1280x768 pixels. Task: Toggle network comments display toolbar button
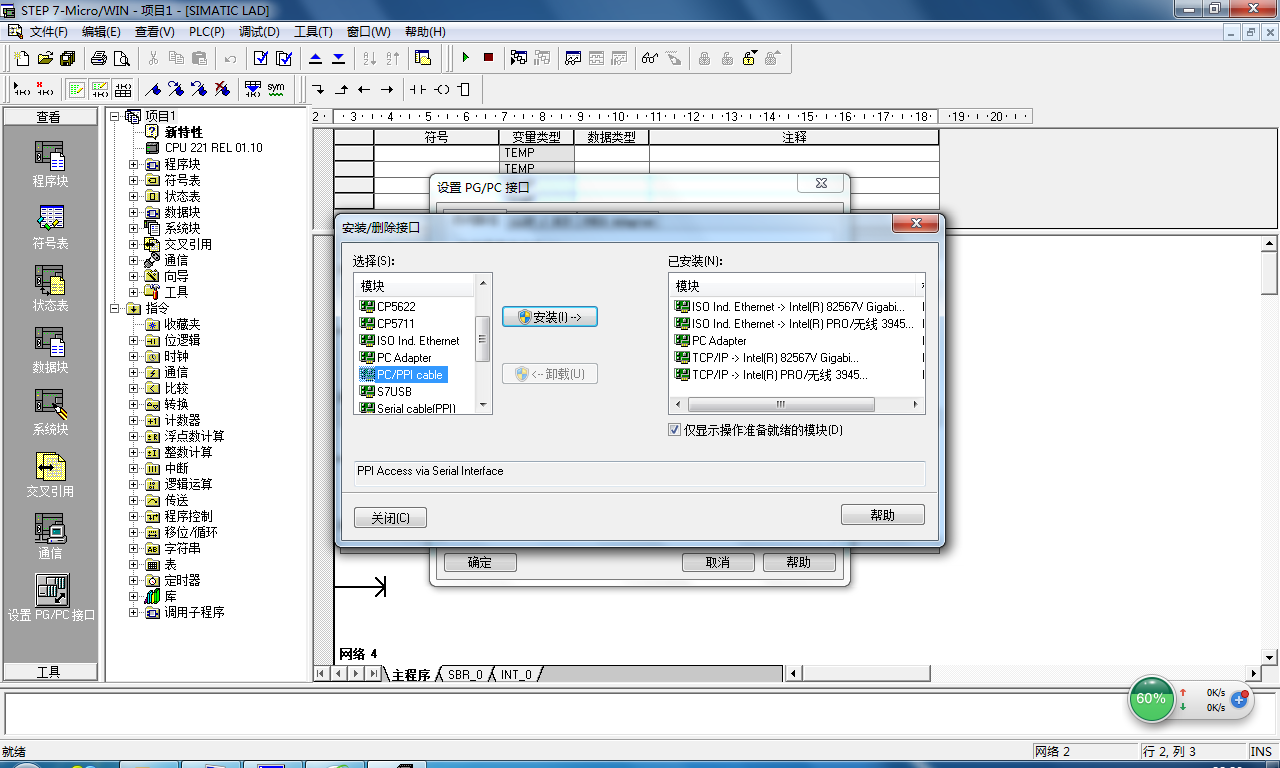point(99,89)
